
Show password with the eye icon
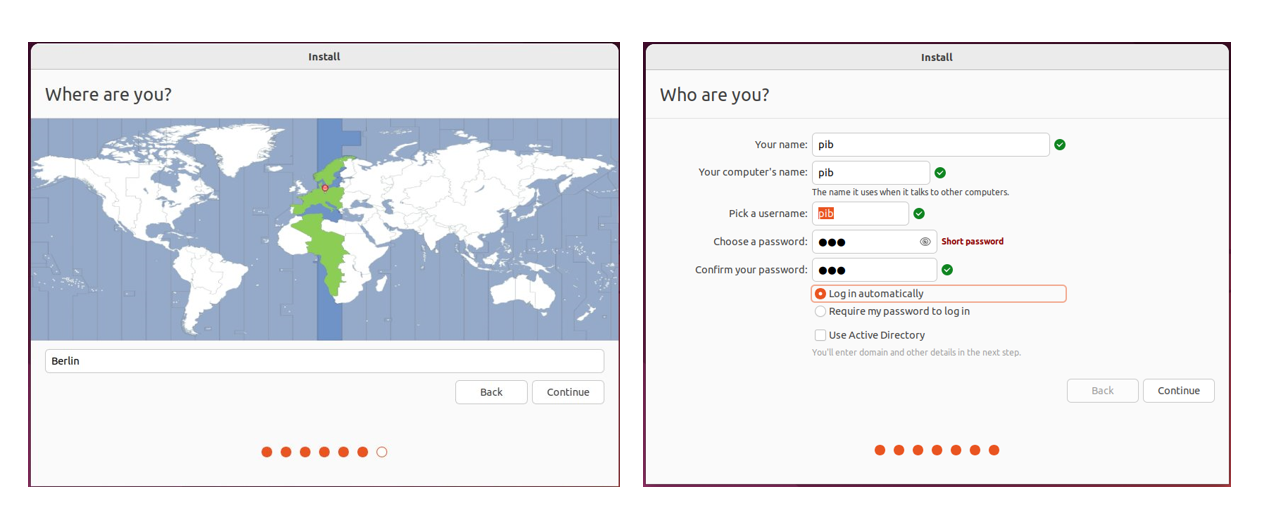925,242
